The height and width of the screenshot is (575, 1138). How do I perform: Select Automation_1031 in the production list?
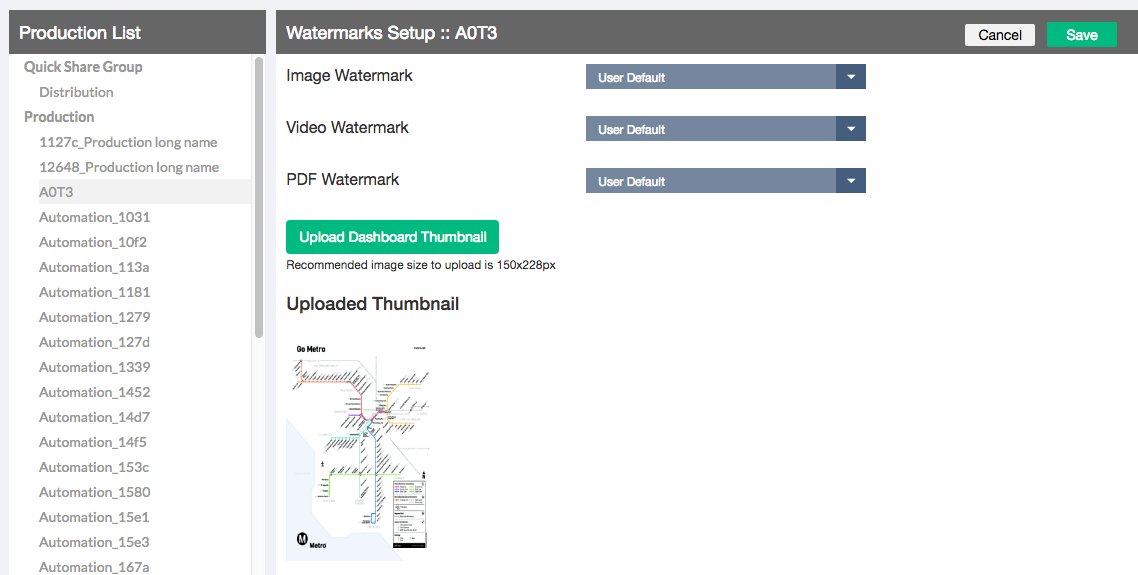94,217
